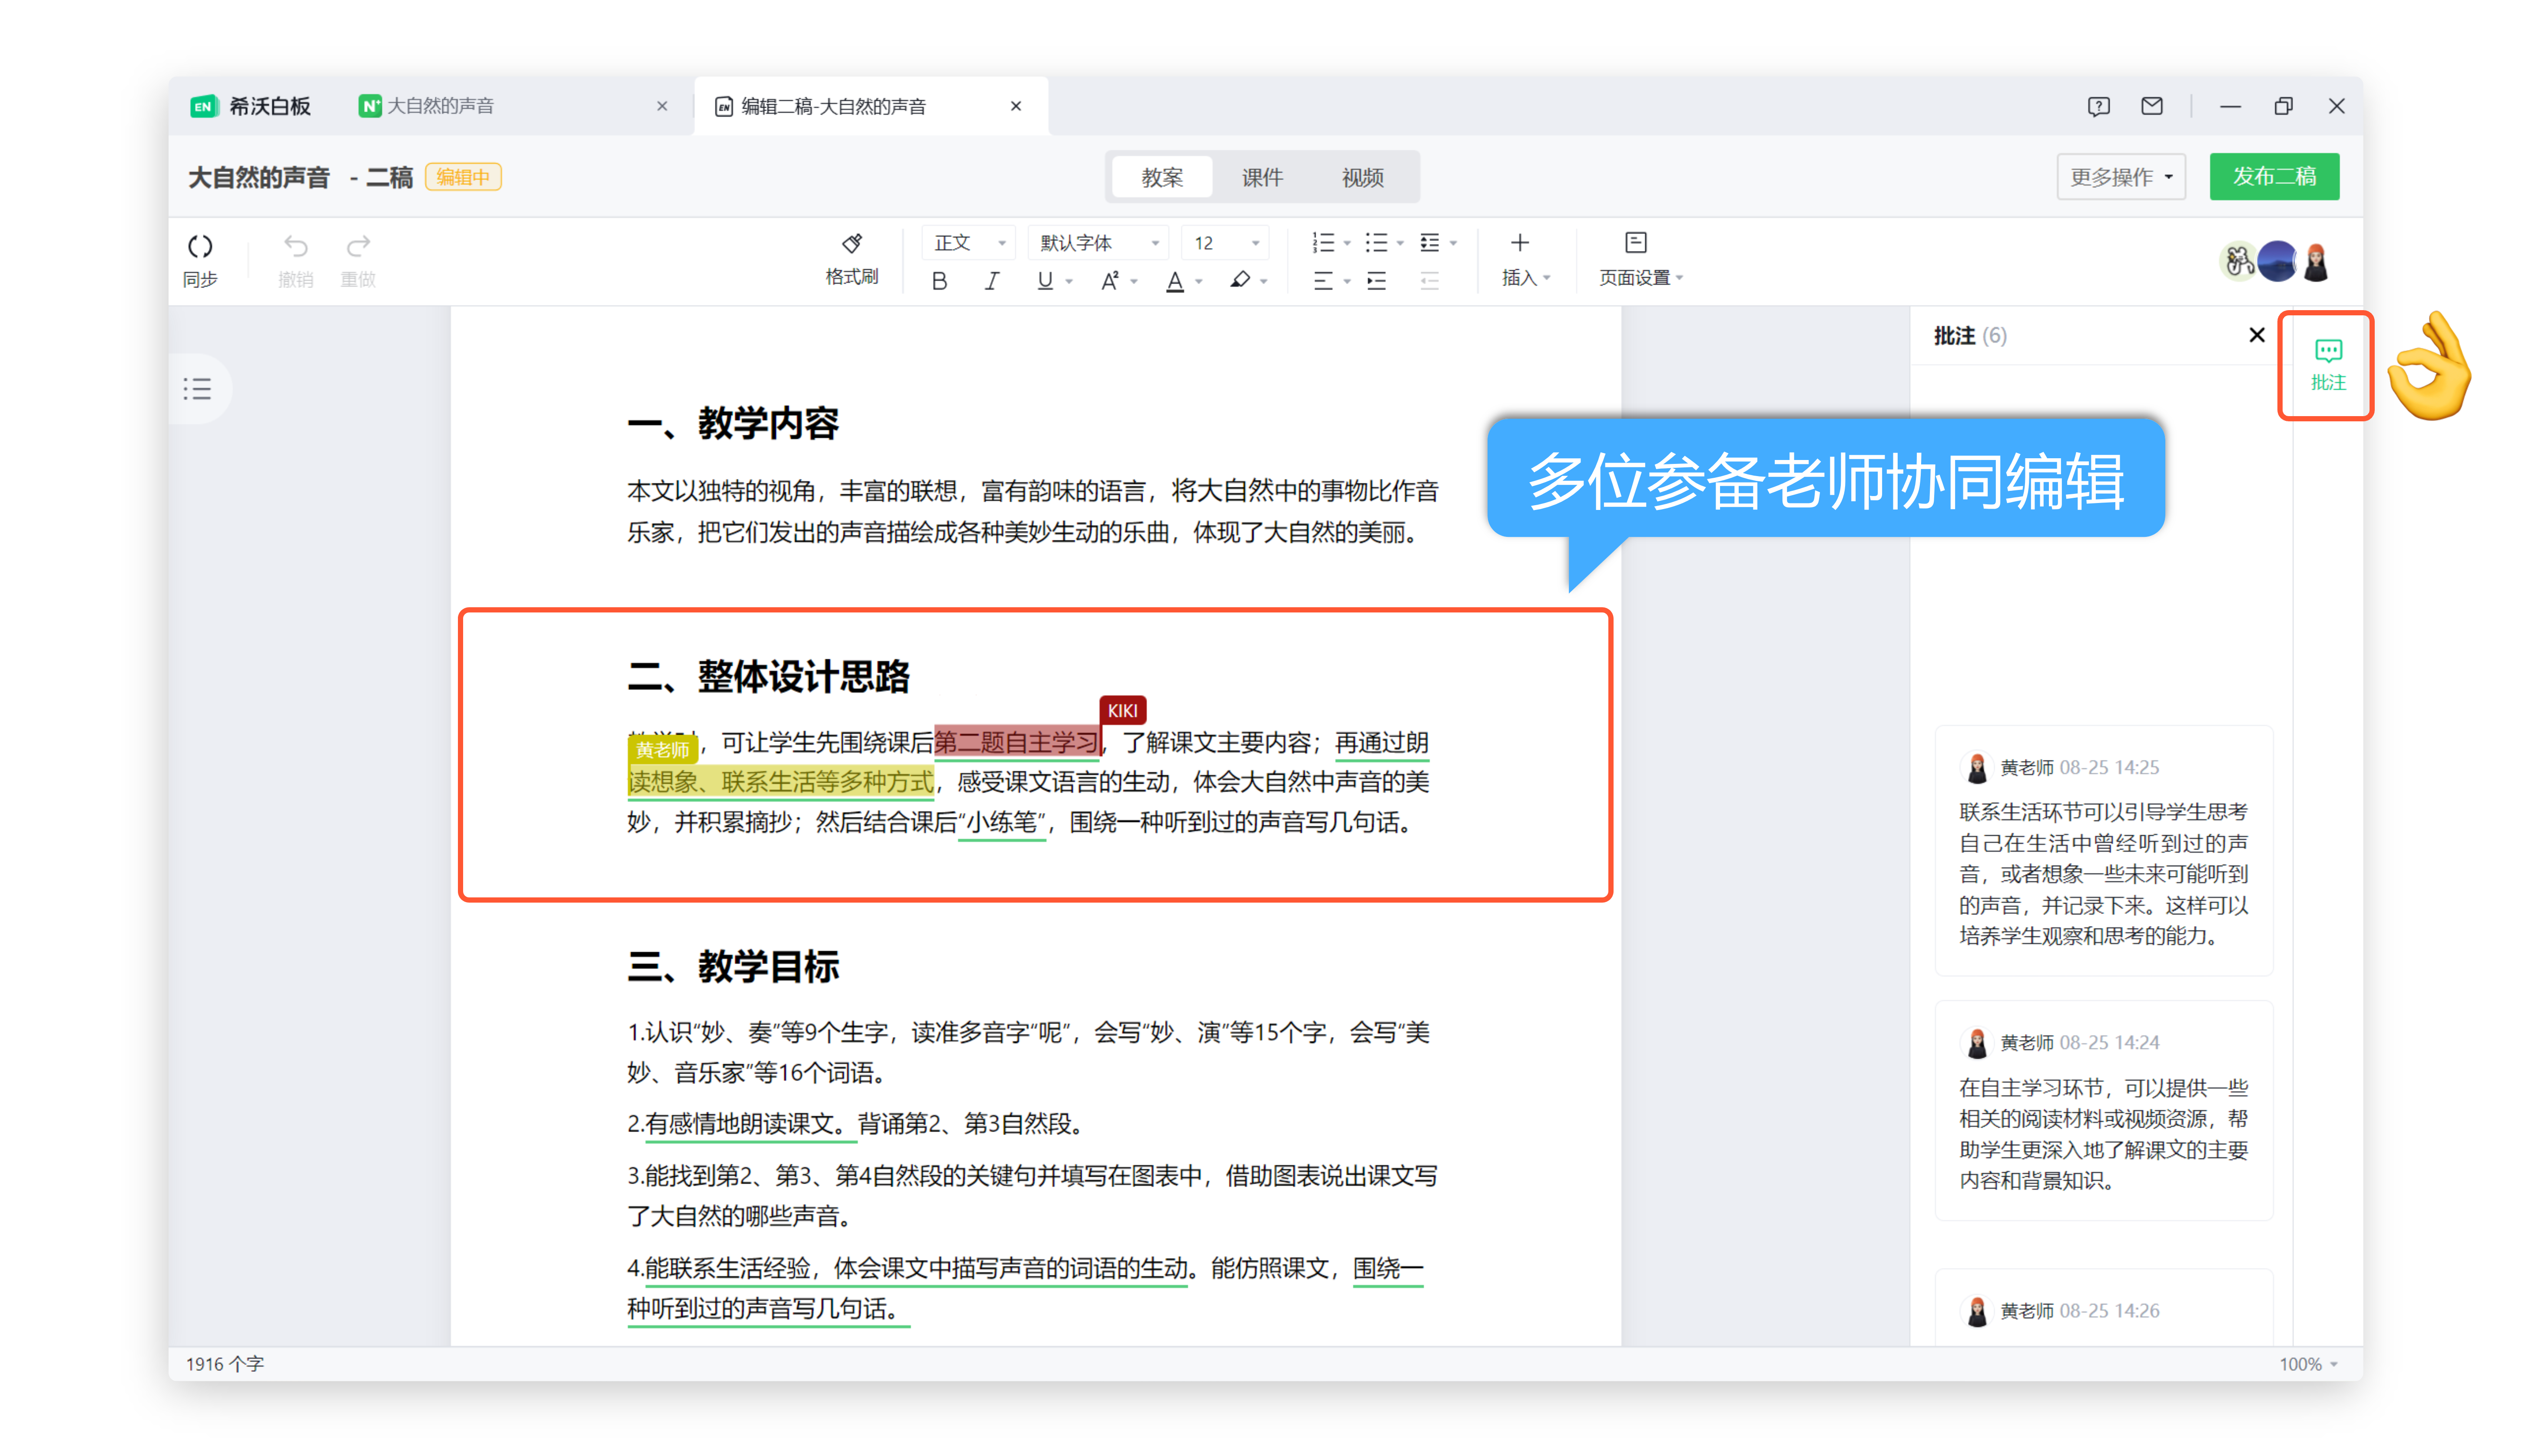Apply the font color A icon
The height and width of the screenshot is (1456, 2532).
tap(1175, 281)
